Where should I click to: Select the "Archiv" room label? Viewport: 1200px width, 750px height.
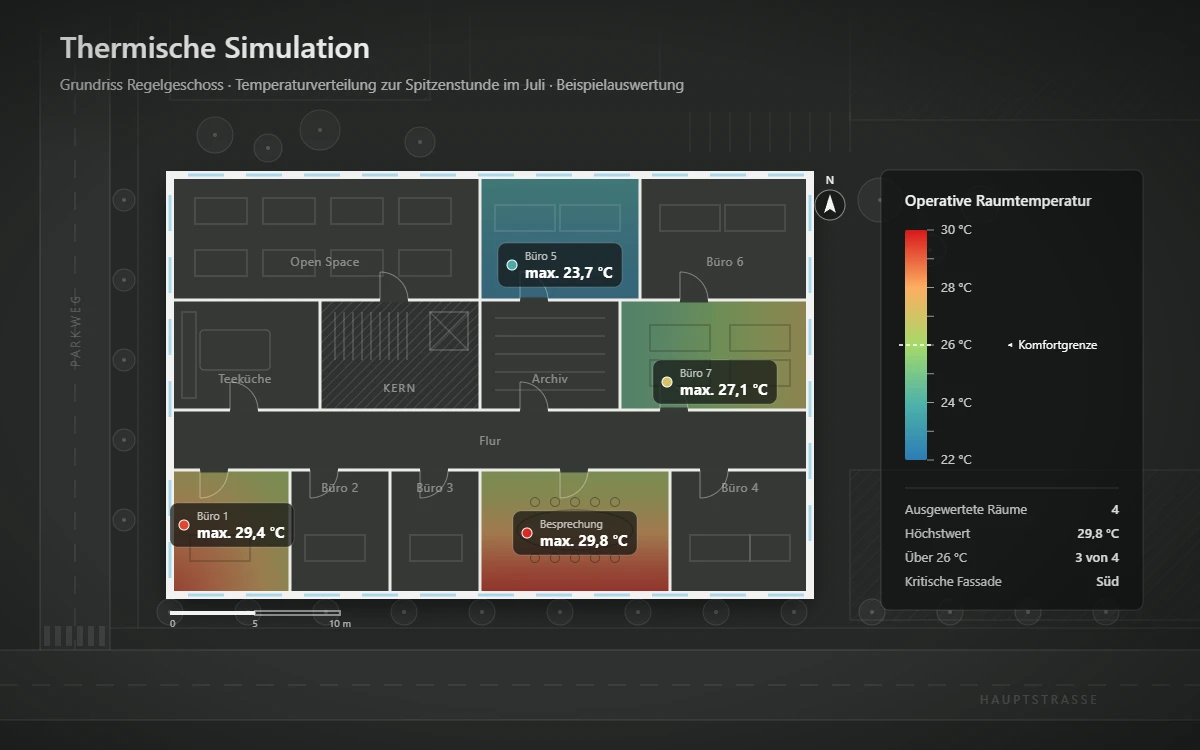click(x=550, y=379)
